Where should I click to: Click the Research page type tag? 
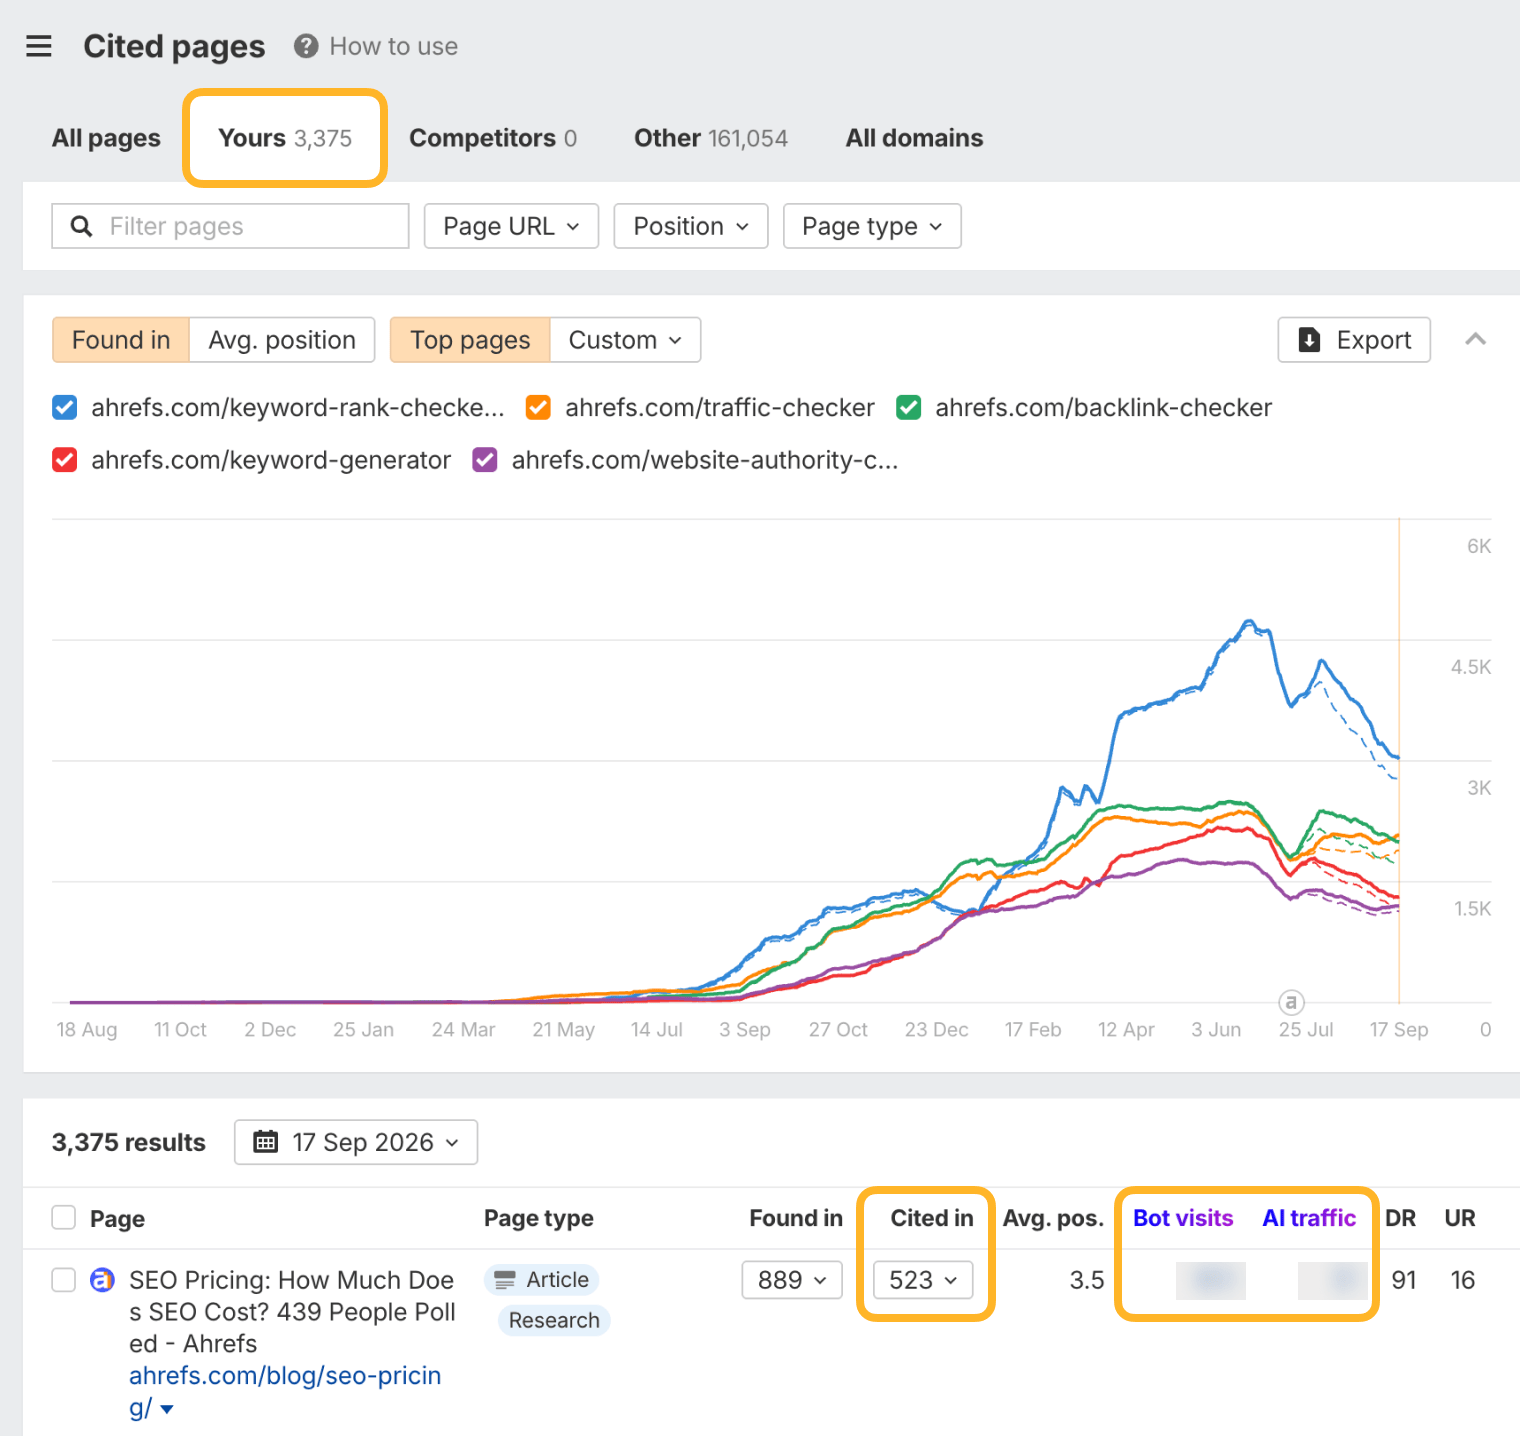point(554,1320)
